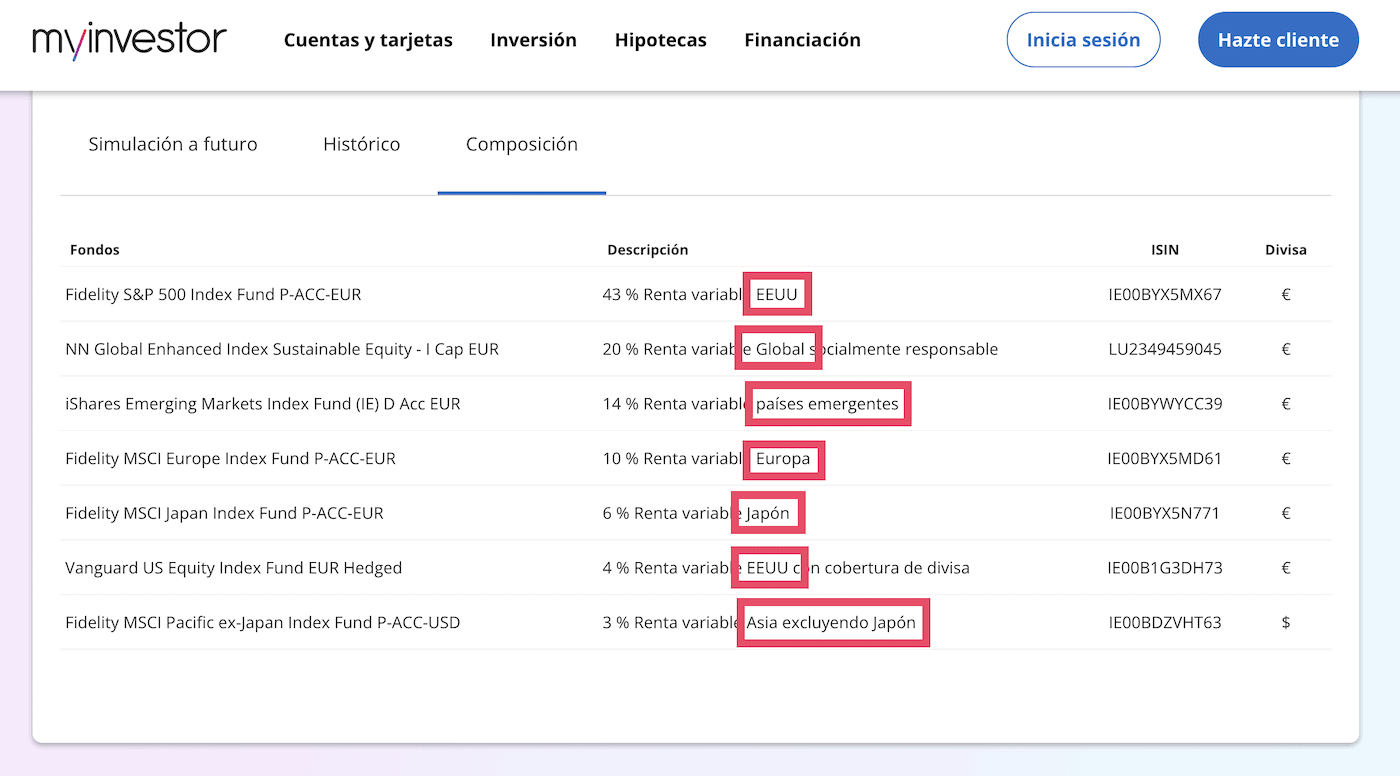This screenshot has height=776, width=1400.
Task: Click ISIN IE00BDZVHT63
Action: pyautogui.click(x=1165, y=622)
